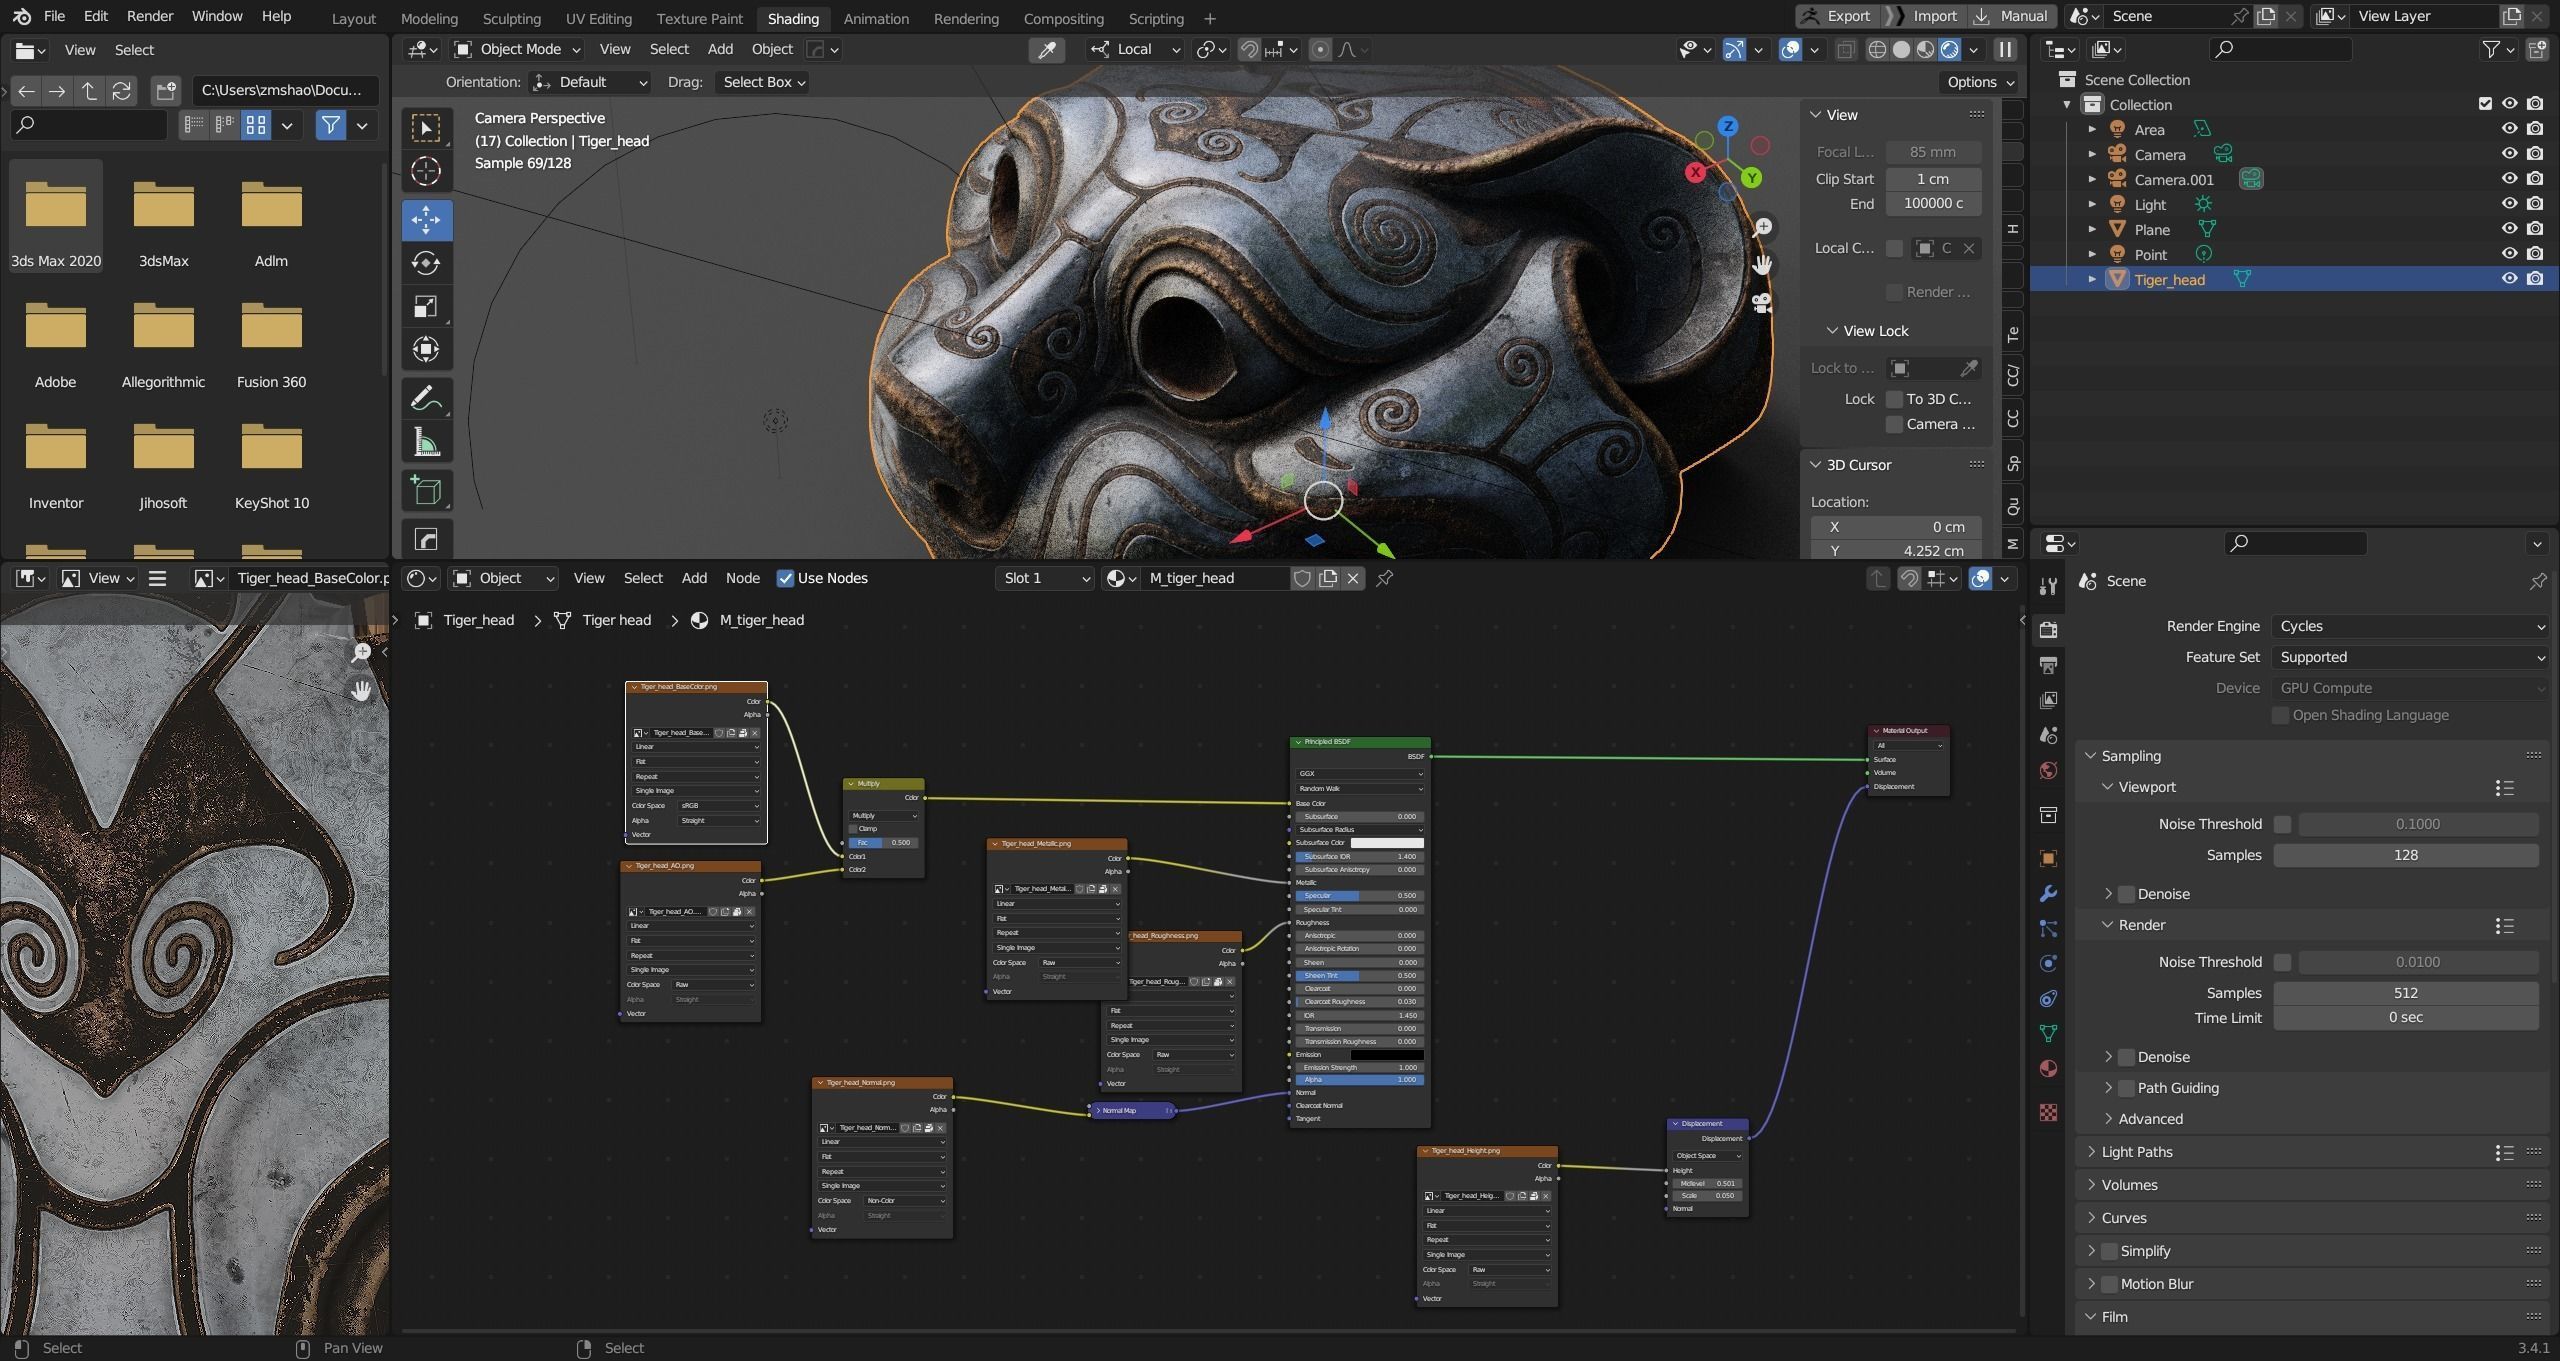The height and width of the screenshot is (1361, 2560).
Task: Open Render properties tab icon
Action: coord(2048,629)
